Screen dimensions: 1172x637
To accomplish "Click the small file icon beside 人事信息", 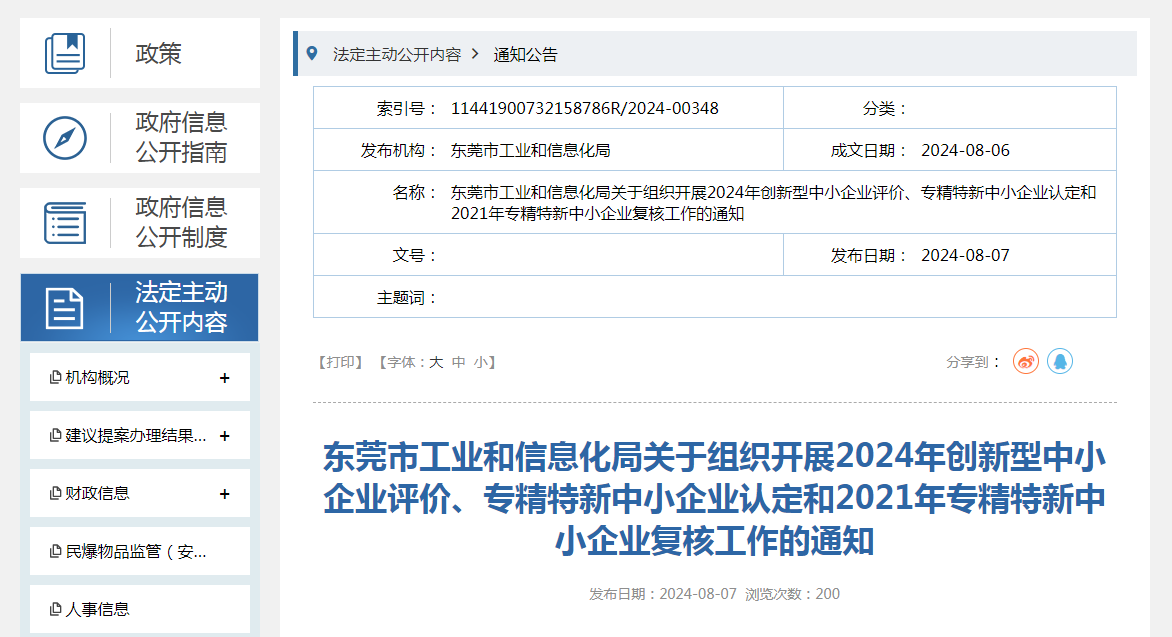I will coord(55,609).
